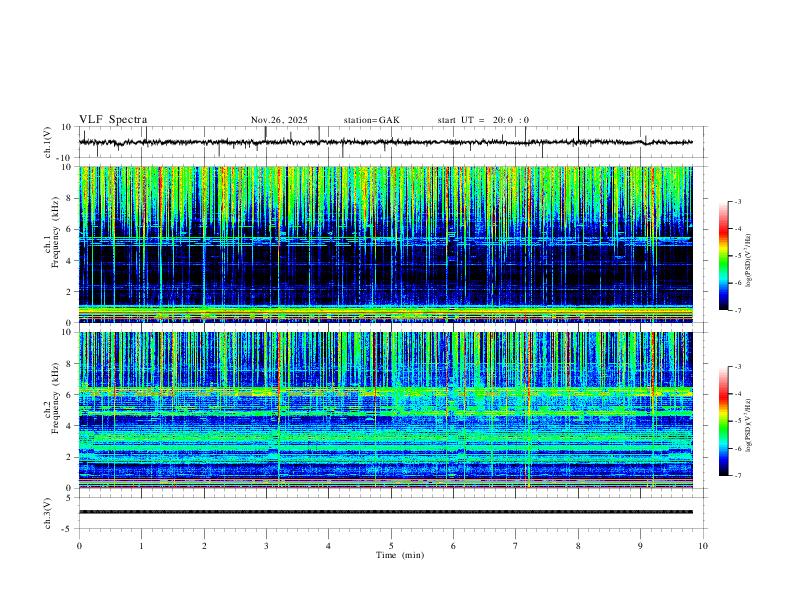Click inside the ch.2 spectrogram panel
792x612 pixels.
click(x=385, y=410)
